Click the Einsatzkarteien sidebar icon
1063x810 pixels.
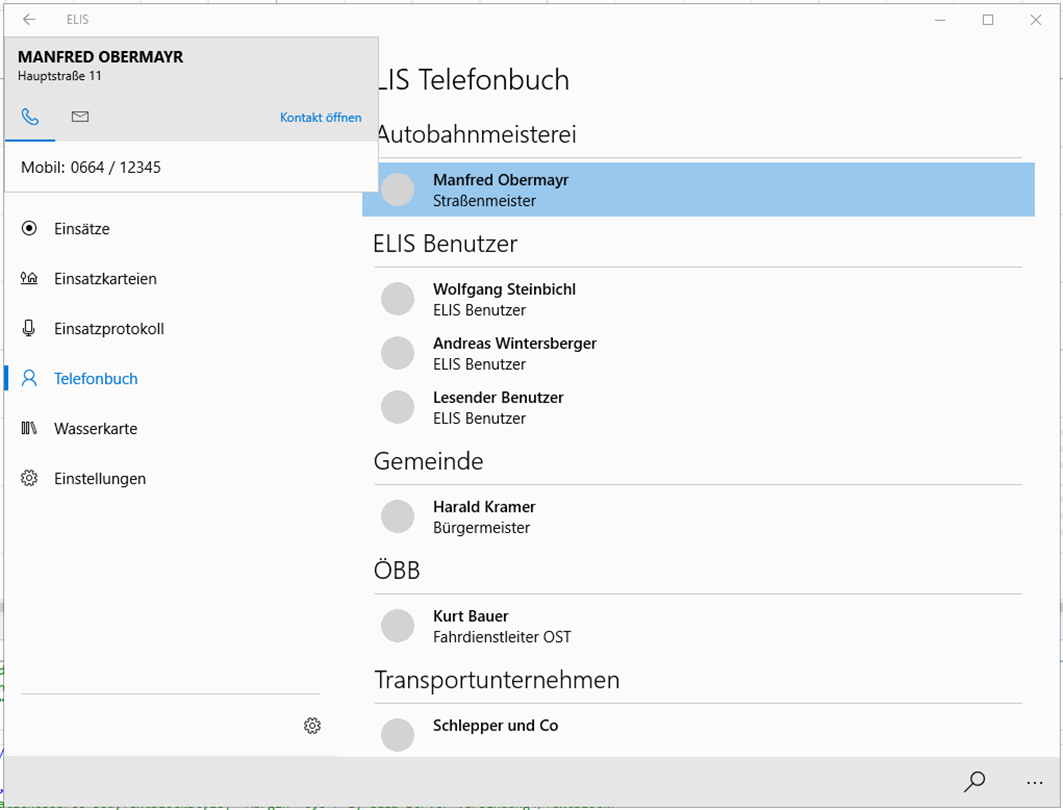pyautogui.click(x=30, y=279)
